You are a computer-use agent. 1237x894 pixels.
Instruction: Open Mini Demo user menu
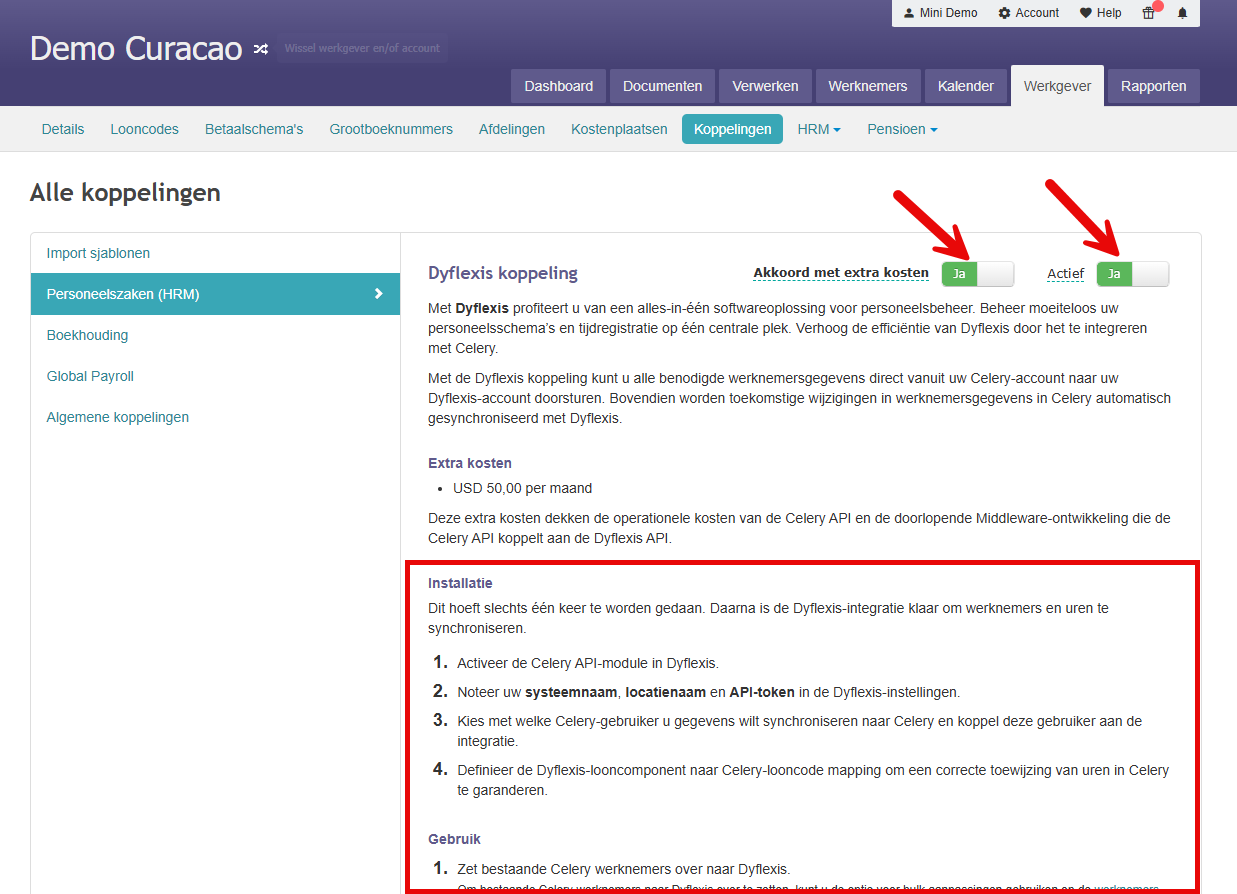(940, 13)
